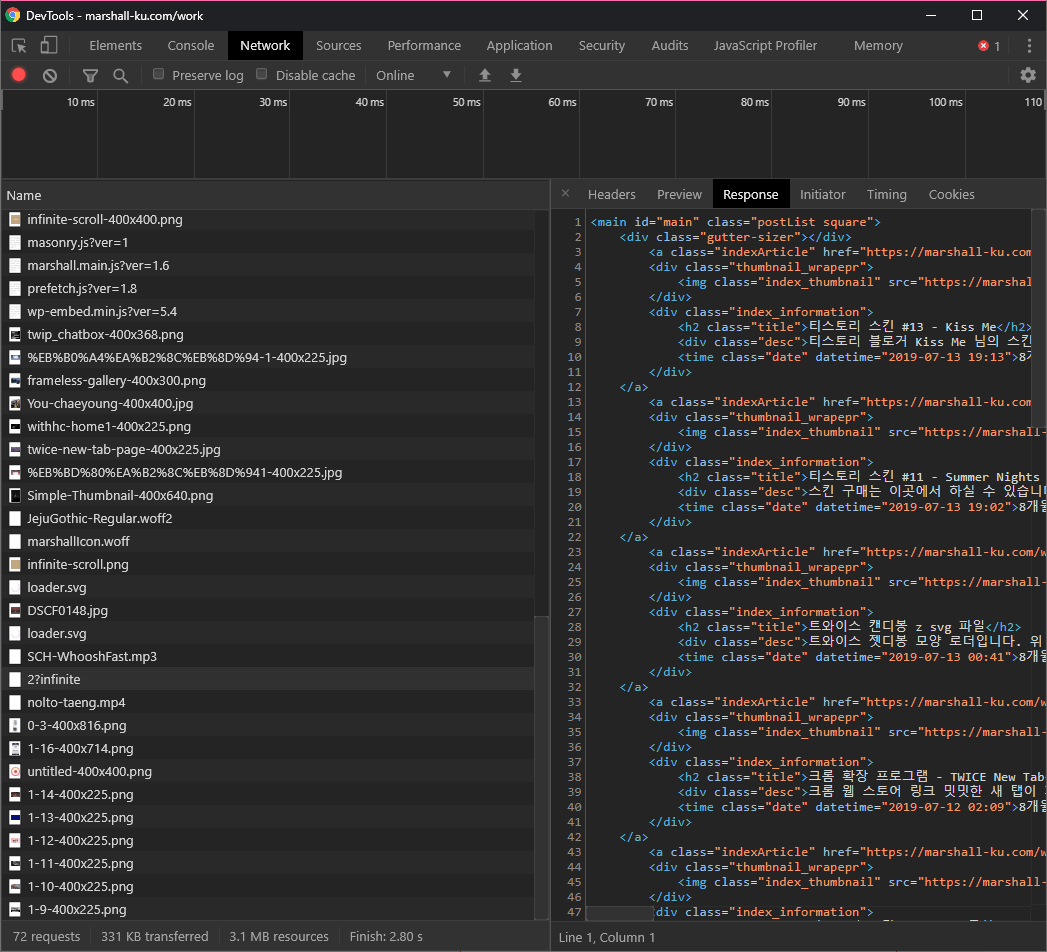Enable the Disable cache checkbox
This screenshot has height=952, width=1047.
coord(262,74)
